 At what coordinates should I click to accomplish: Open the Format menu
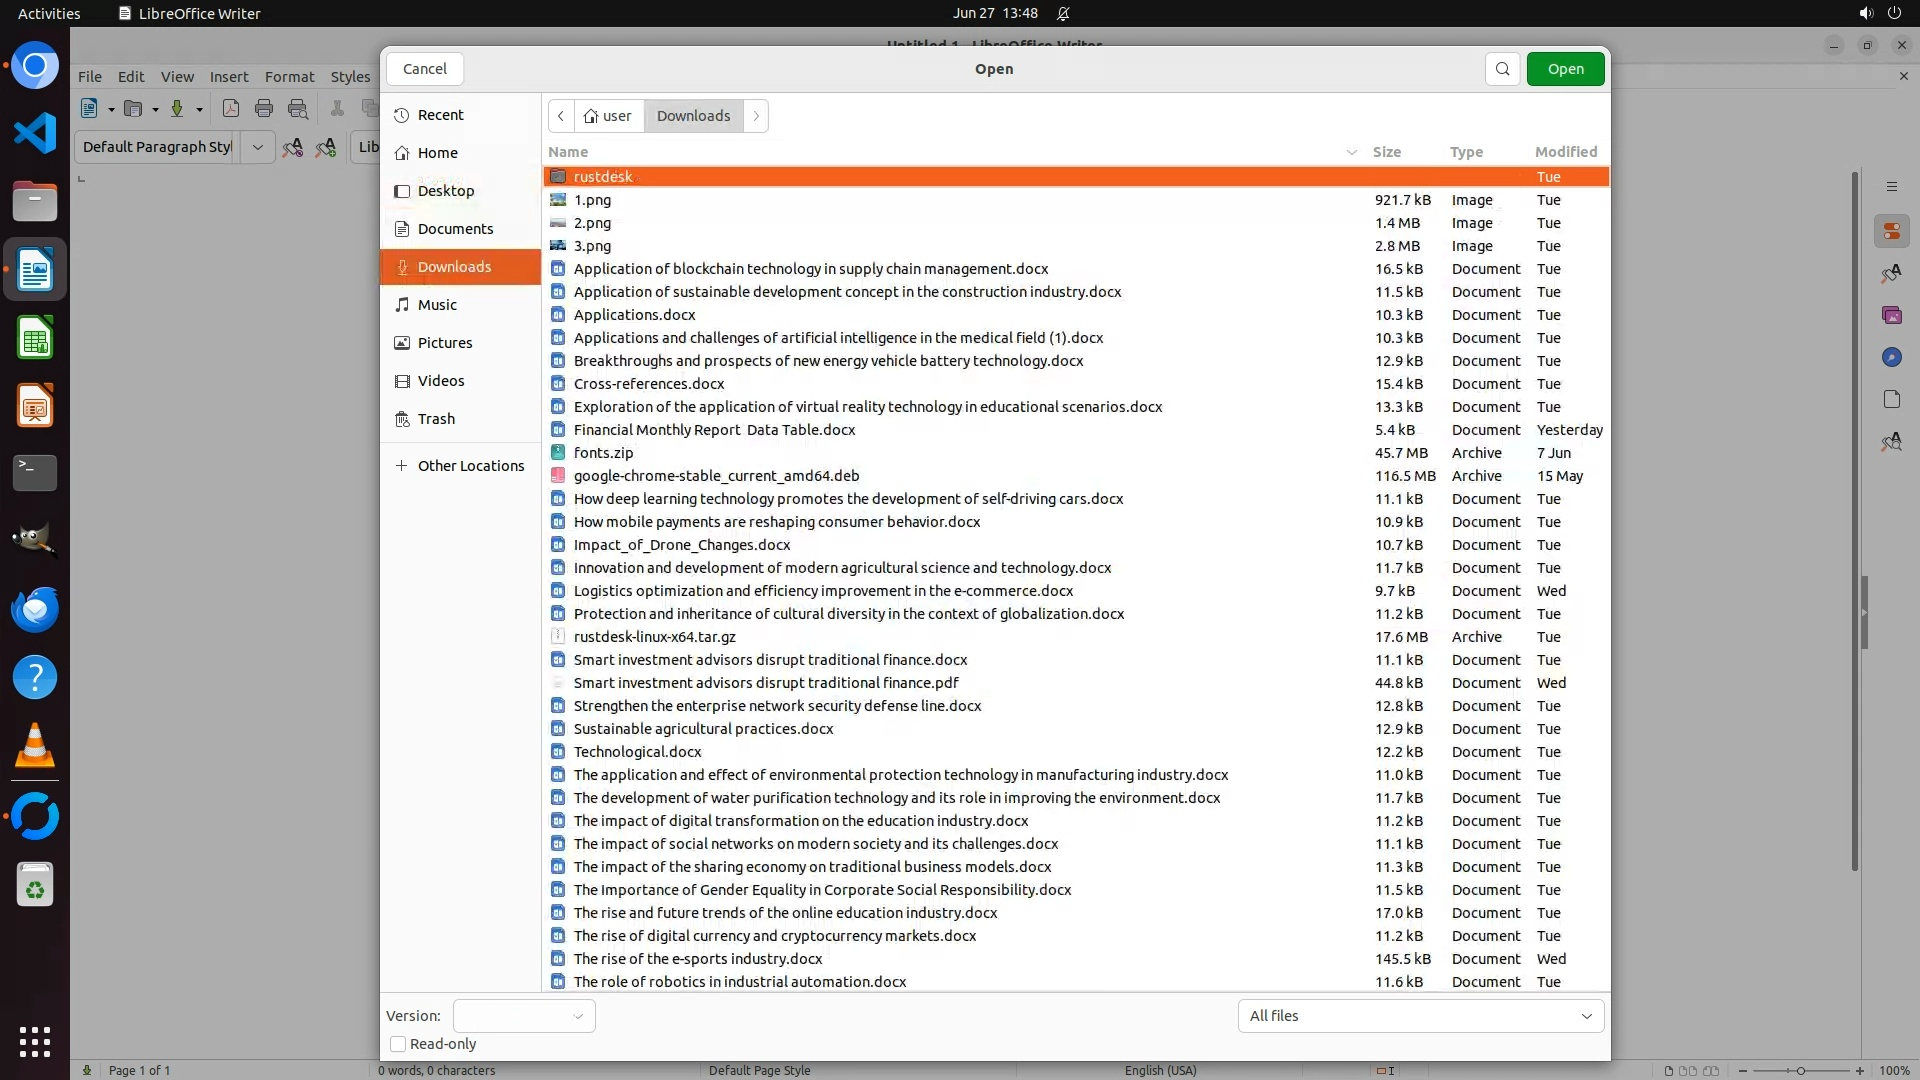click(289, 77)
